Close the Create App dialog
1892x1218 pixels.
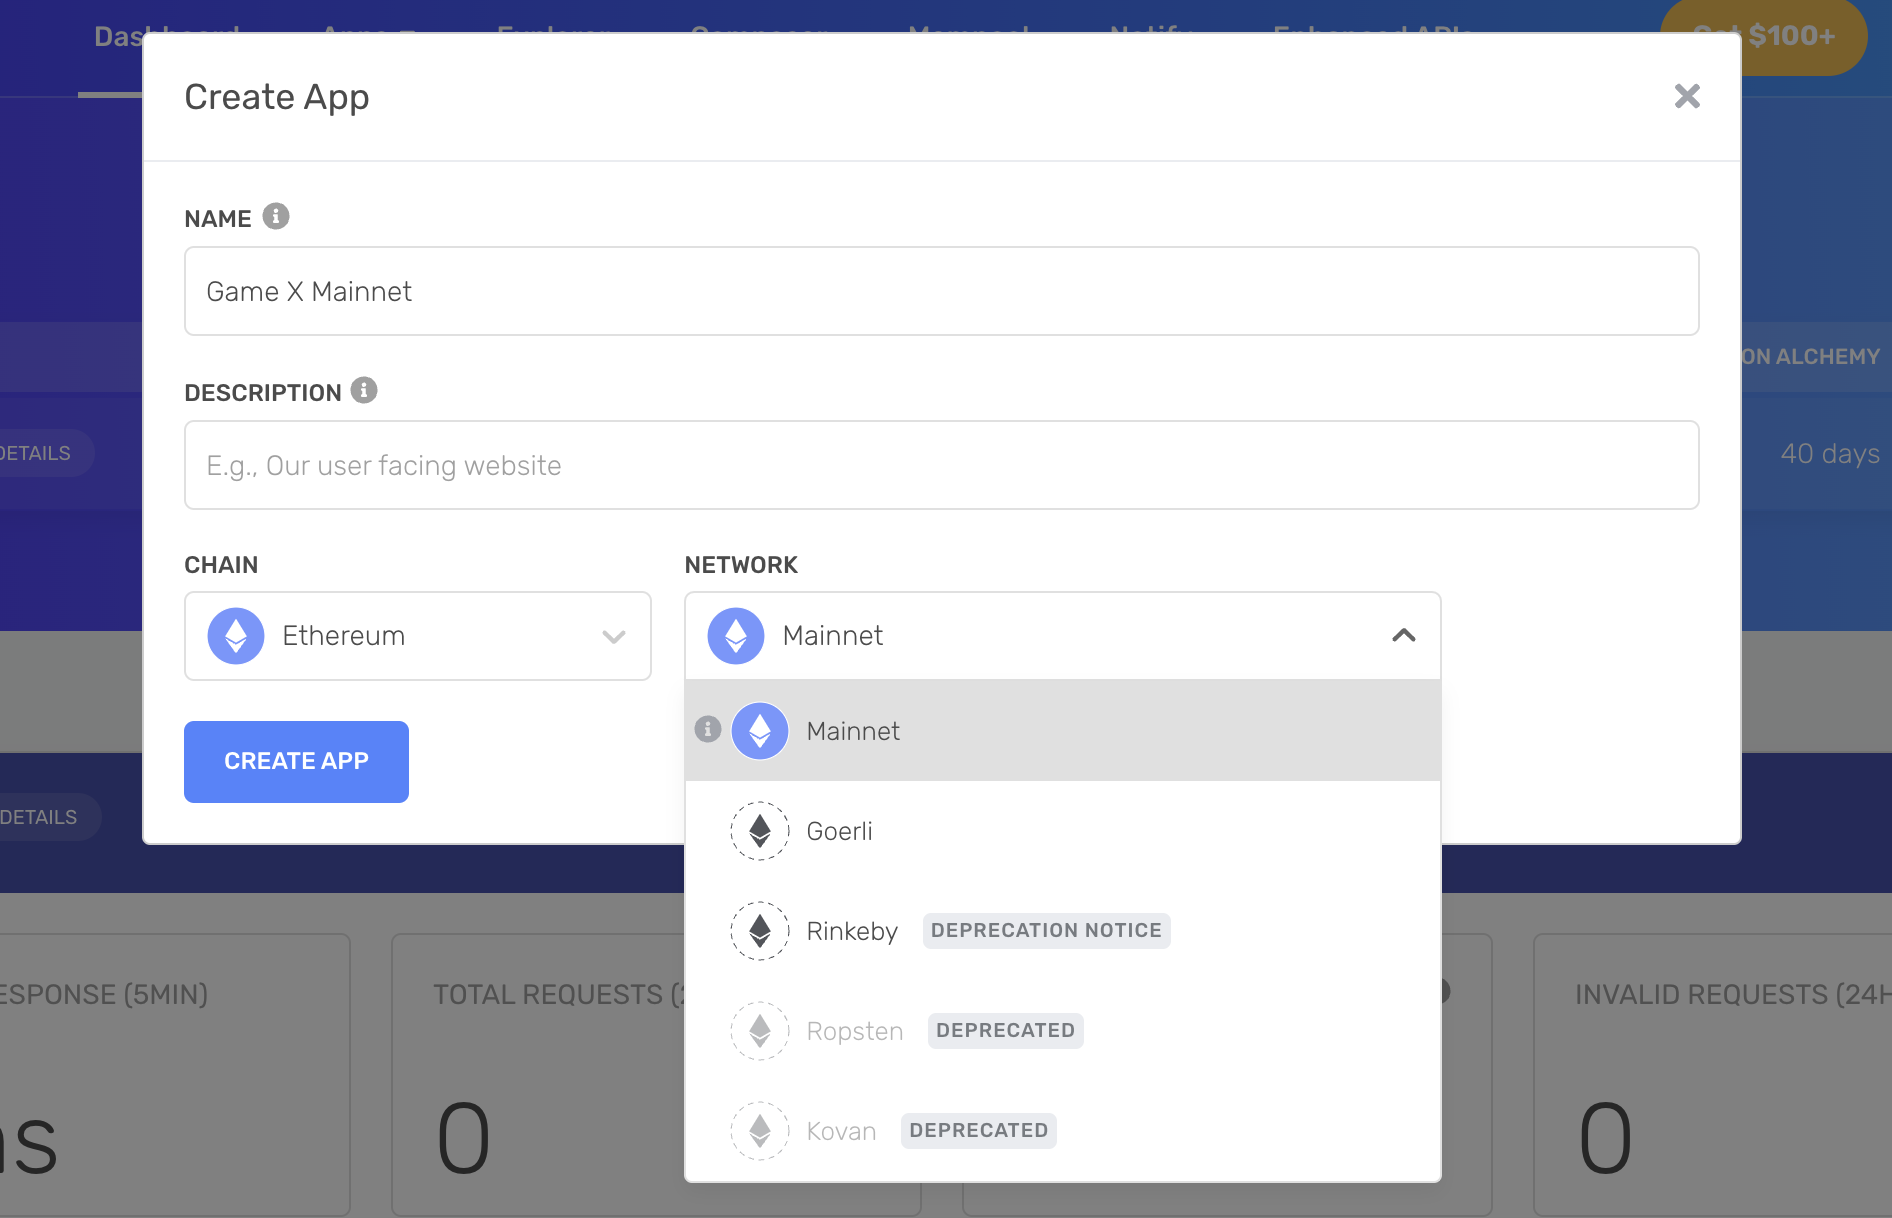1687,96
